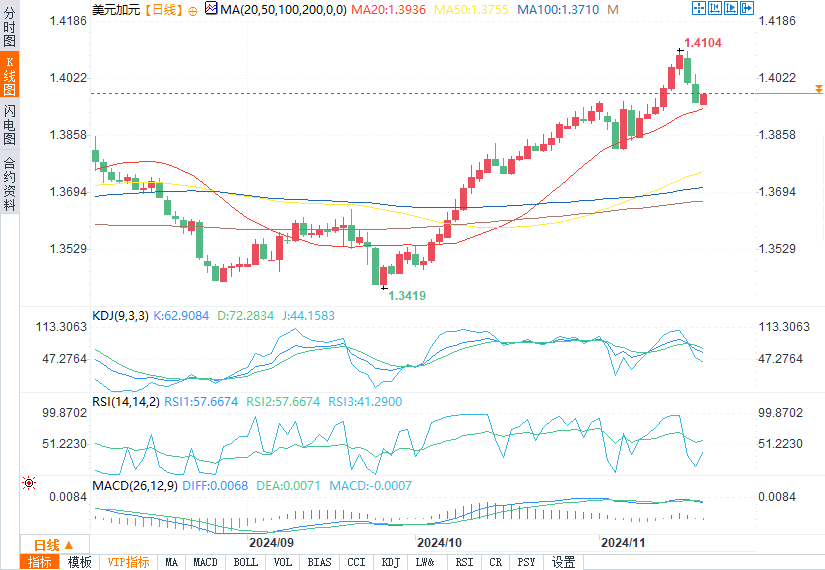Click the 美元加元 symbol title
Image resolution: width=825 pixels, height=570 pixels.
click(x=116, y=9)
